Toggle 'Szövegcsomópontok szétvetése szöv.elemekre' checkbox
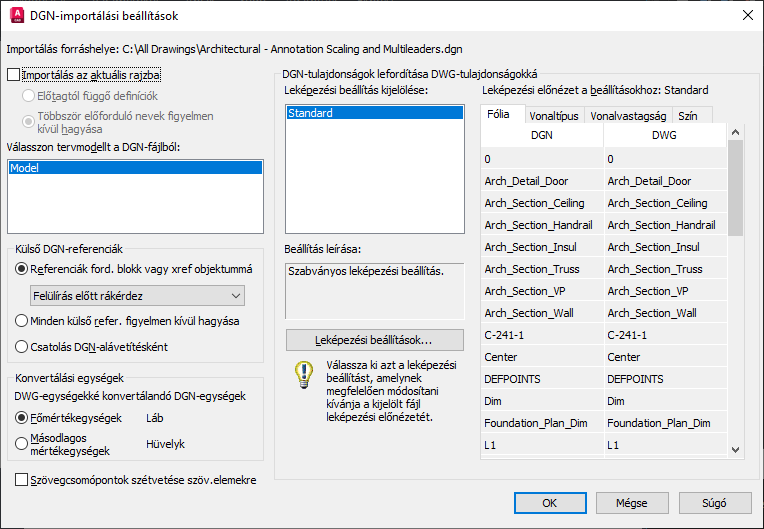The height and width of the screenshot is (529, 764). [21, 480]
